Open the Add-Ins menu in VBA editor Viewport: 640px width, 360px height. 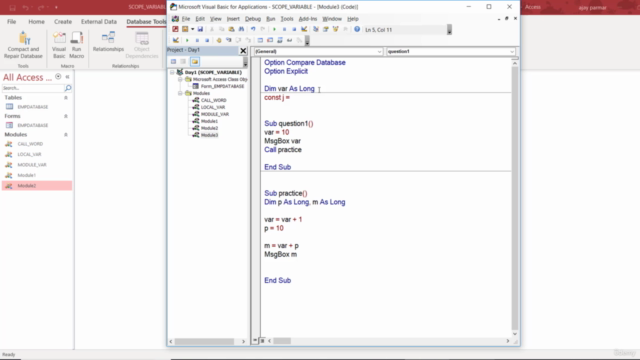click(308, 19)
